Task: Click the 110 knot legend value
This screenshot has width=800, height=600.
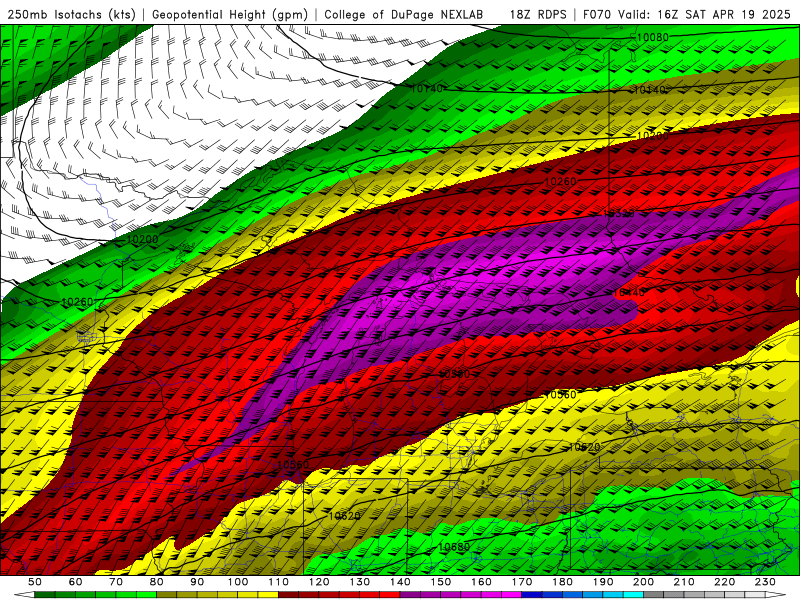Action: (x=279, y=582)
